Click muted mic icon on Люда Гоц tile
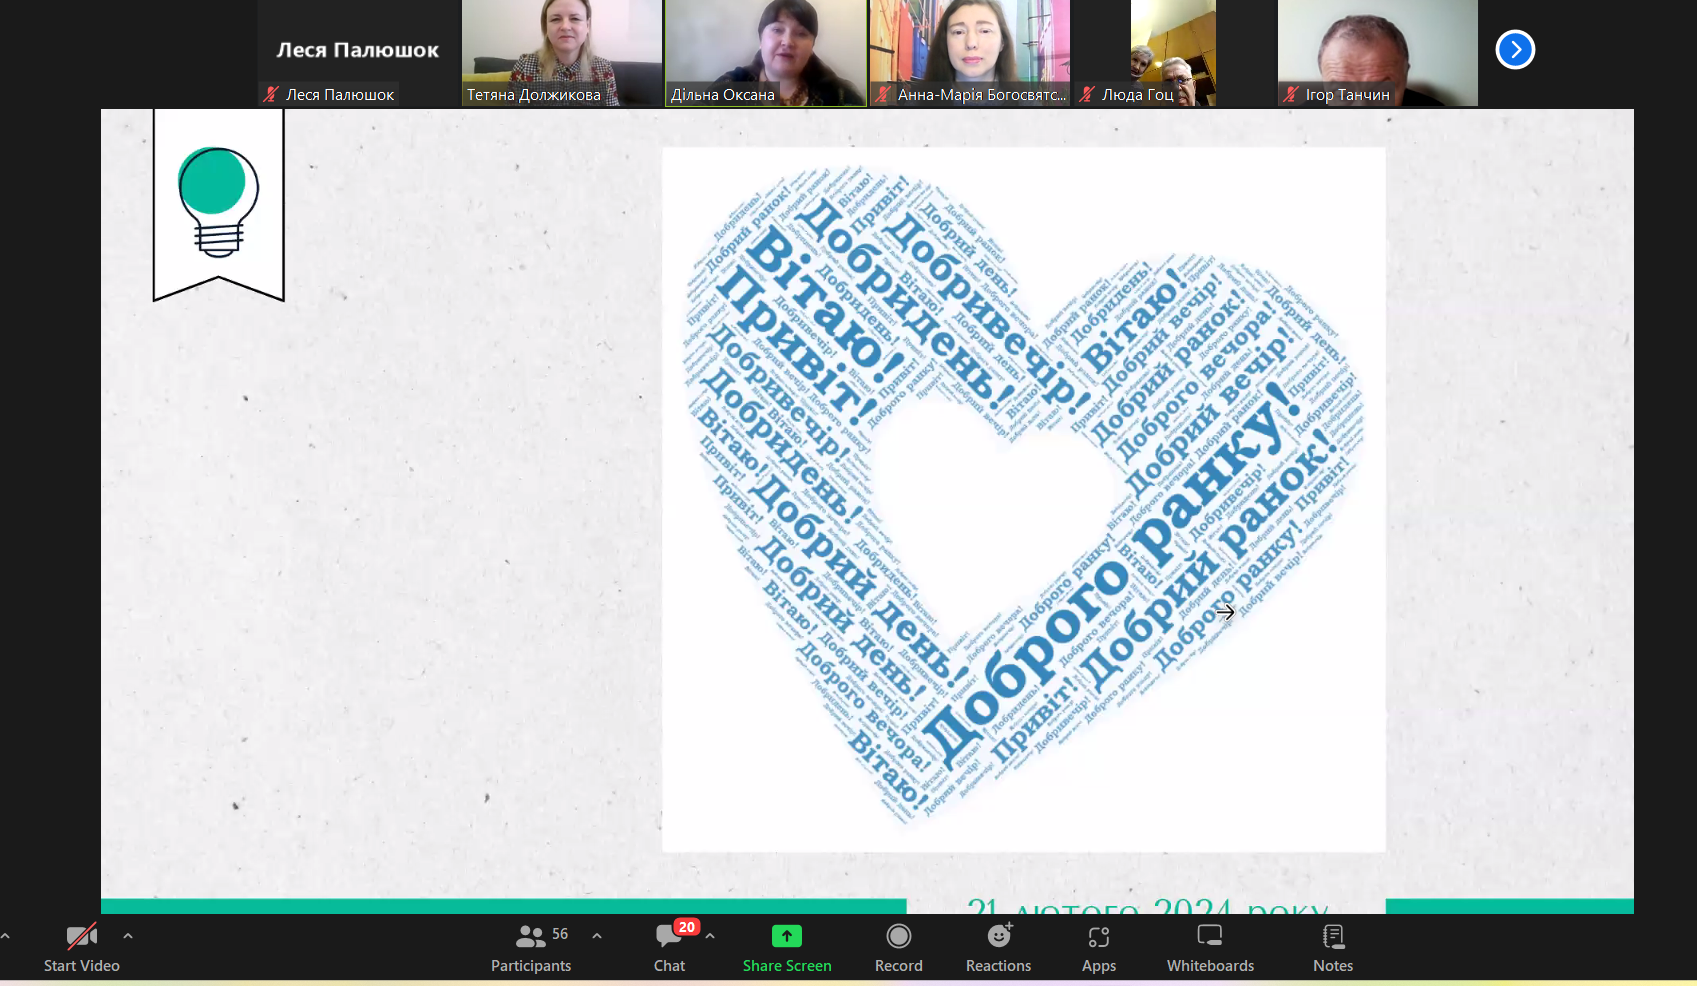 click(1086, 95)
